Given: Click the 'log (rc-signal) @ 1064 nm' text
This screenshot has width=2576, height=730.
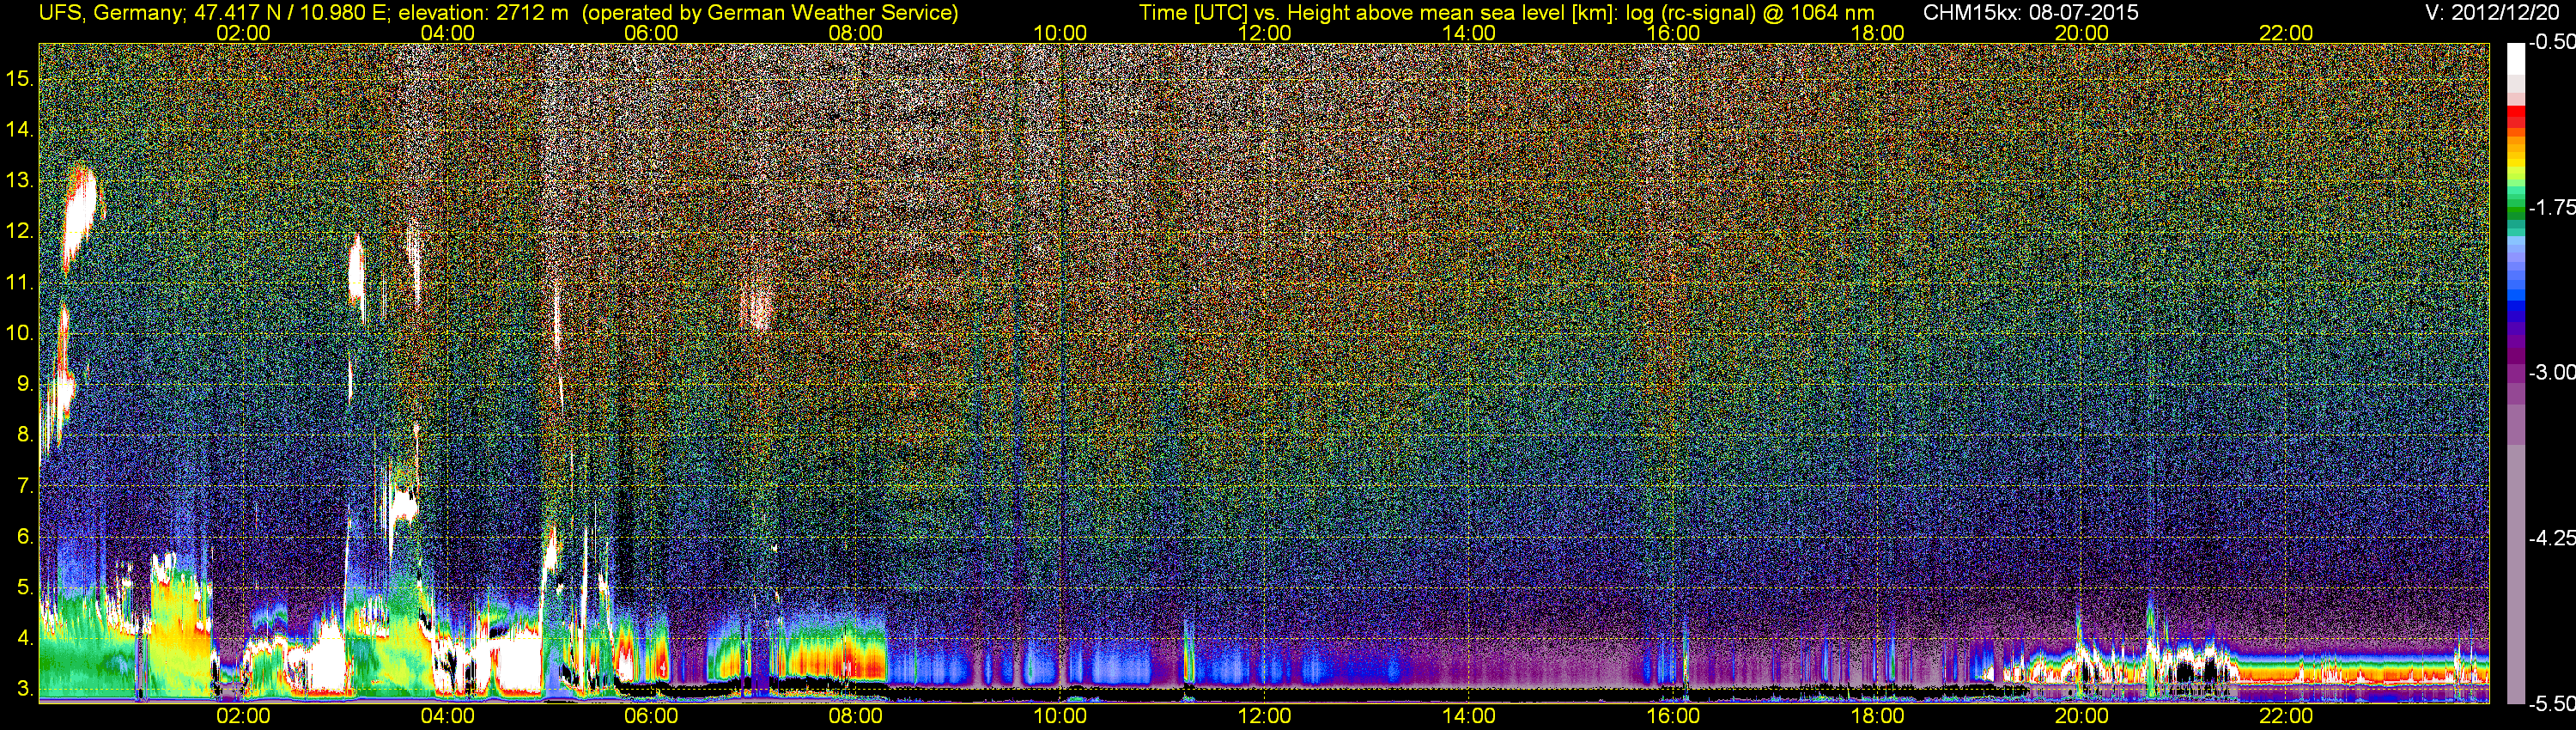Looking at the screenshot, I should tap(1750, 13).
